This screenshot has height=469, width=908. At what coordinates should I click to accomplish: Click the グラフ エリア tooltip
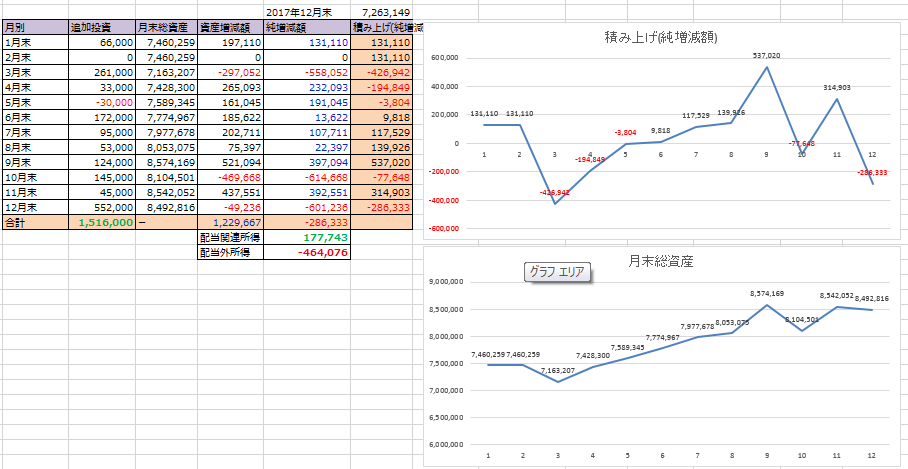point(557,272)
